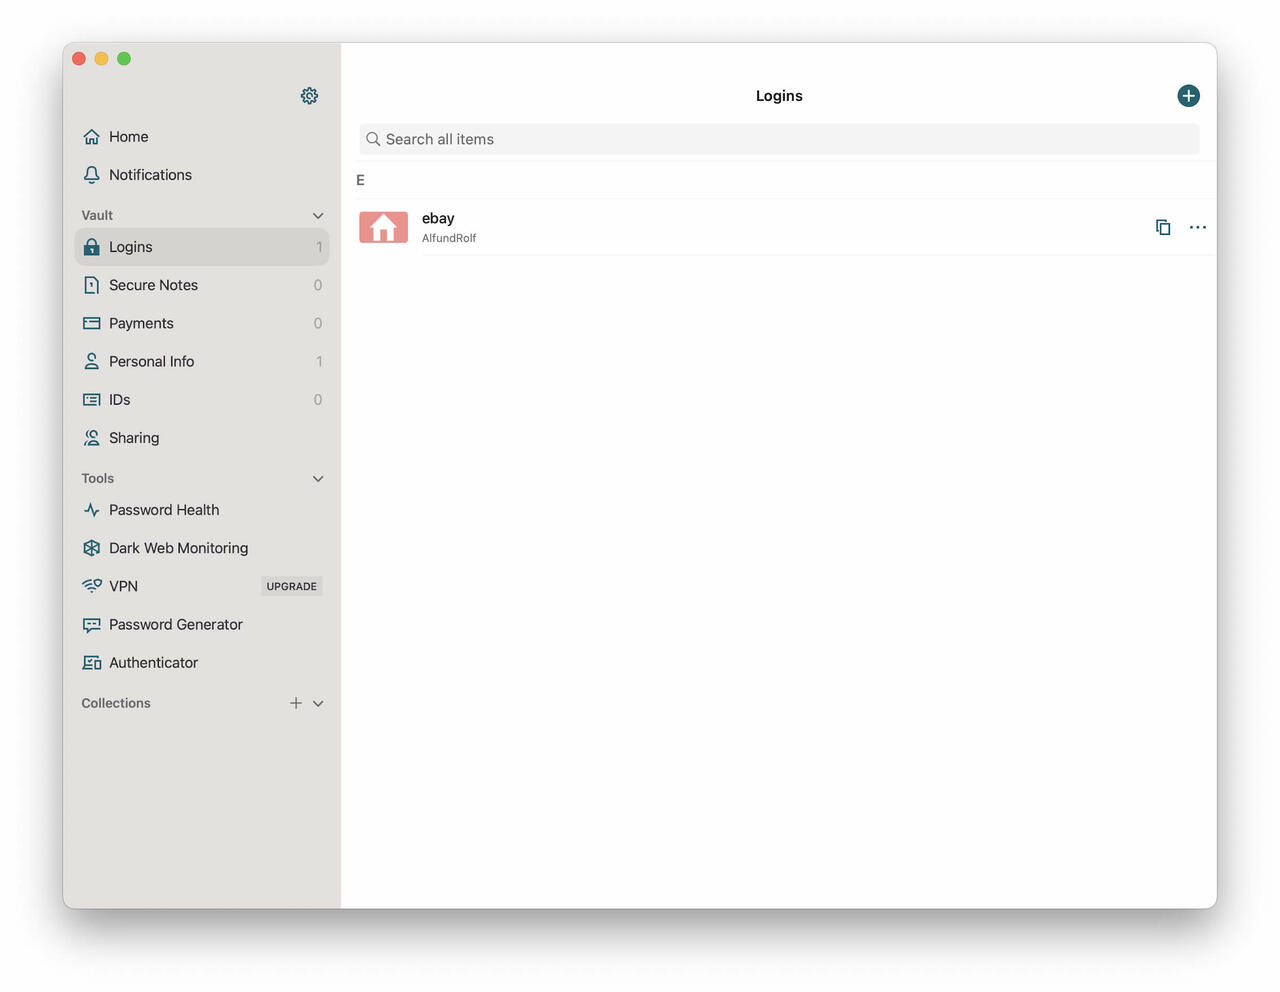This screenshot has width=1280, height=992.
Task: Open Dark Web Monitoring
Action: [202, 548]
